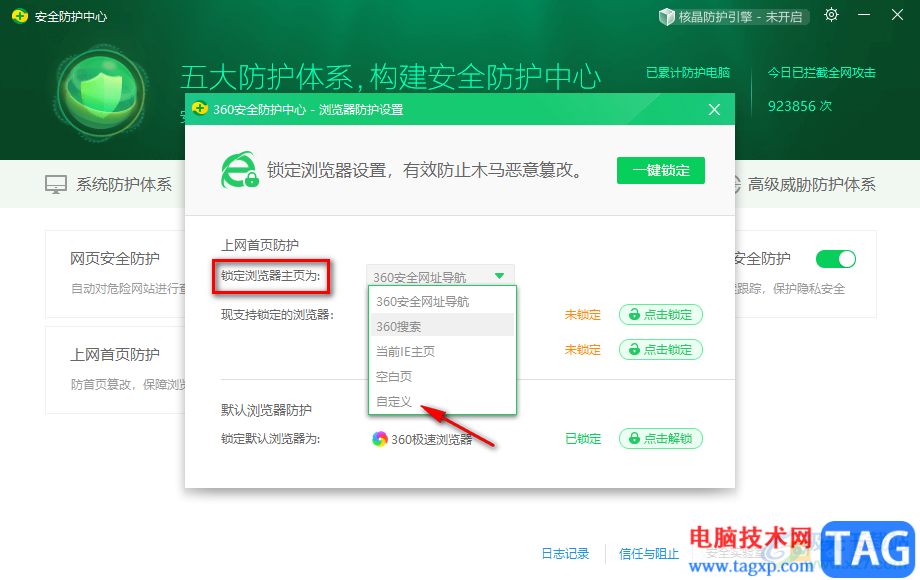
Task: Click the 923856 次 attack counter
Action: click(800, 106)
